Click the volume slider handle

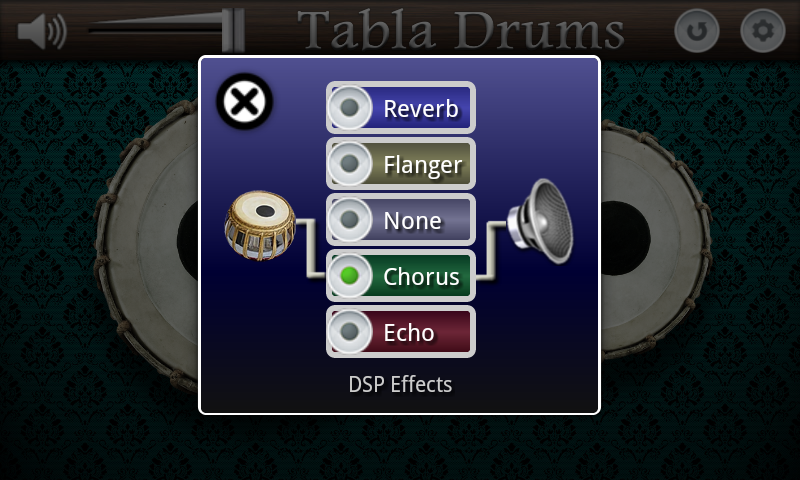coord(233,30)
